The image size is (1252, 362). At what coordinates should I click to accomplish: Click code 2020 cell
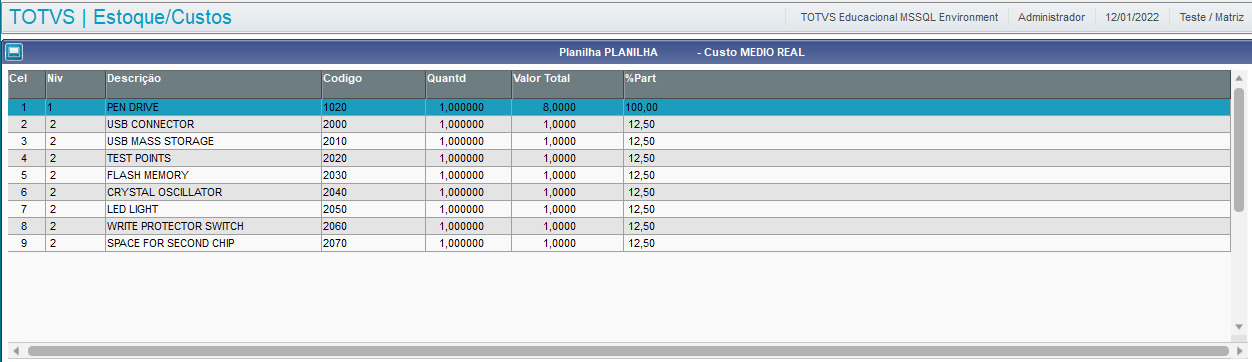click(374, 158)
